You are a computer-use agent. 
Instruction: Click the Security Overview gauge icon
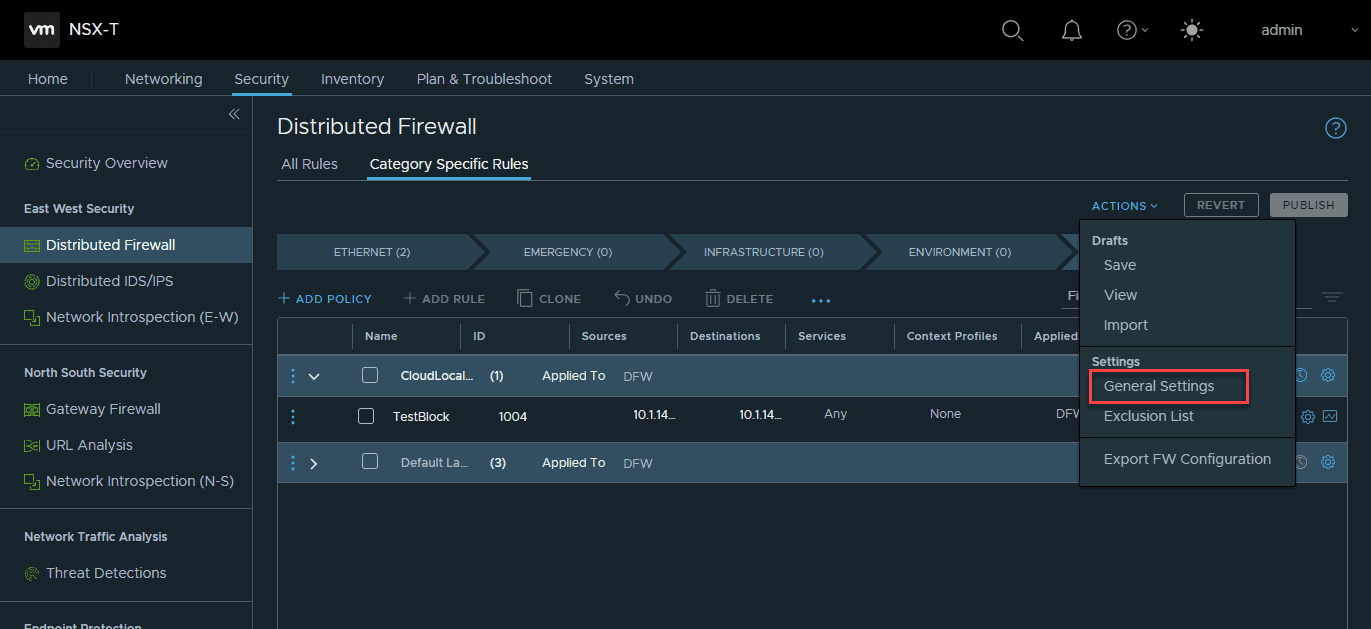32,164
